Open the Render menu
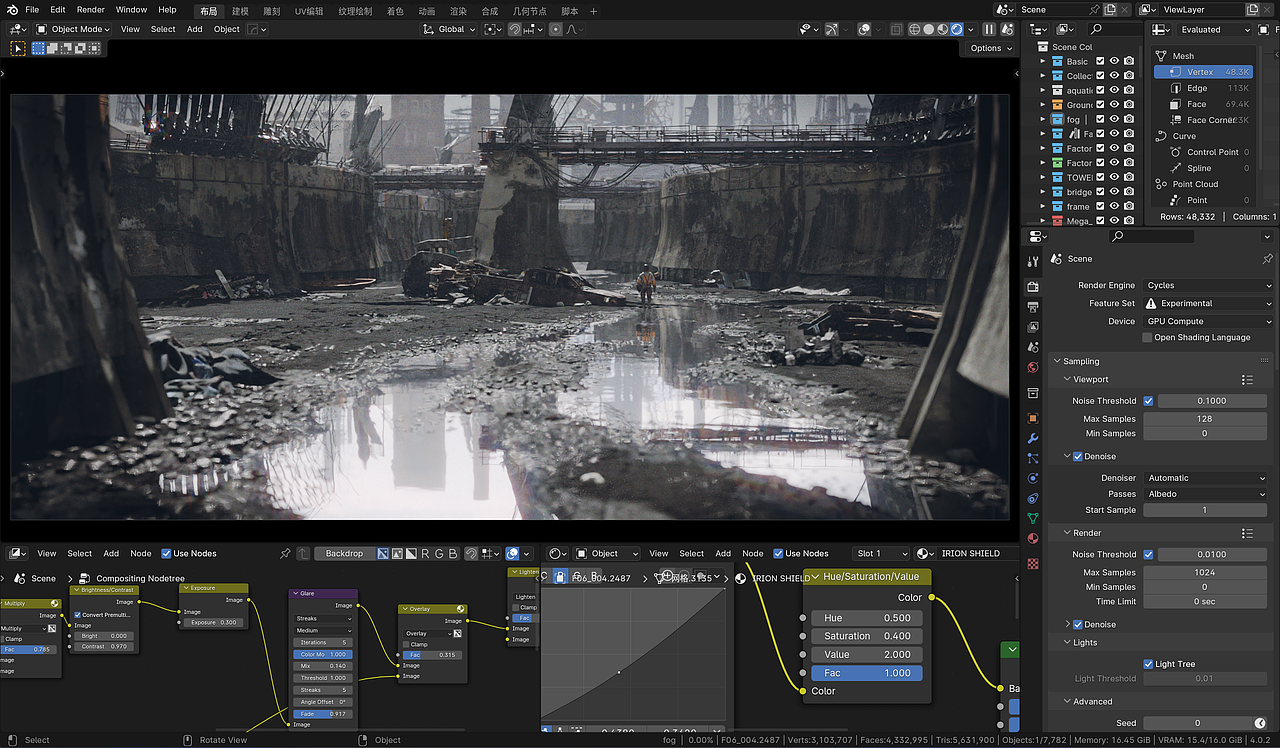The image size is (1280, 748). coord(90,10)
